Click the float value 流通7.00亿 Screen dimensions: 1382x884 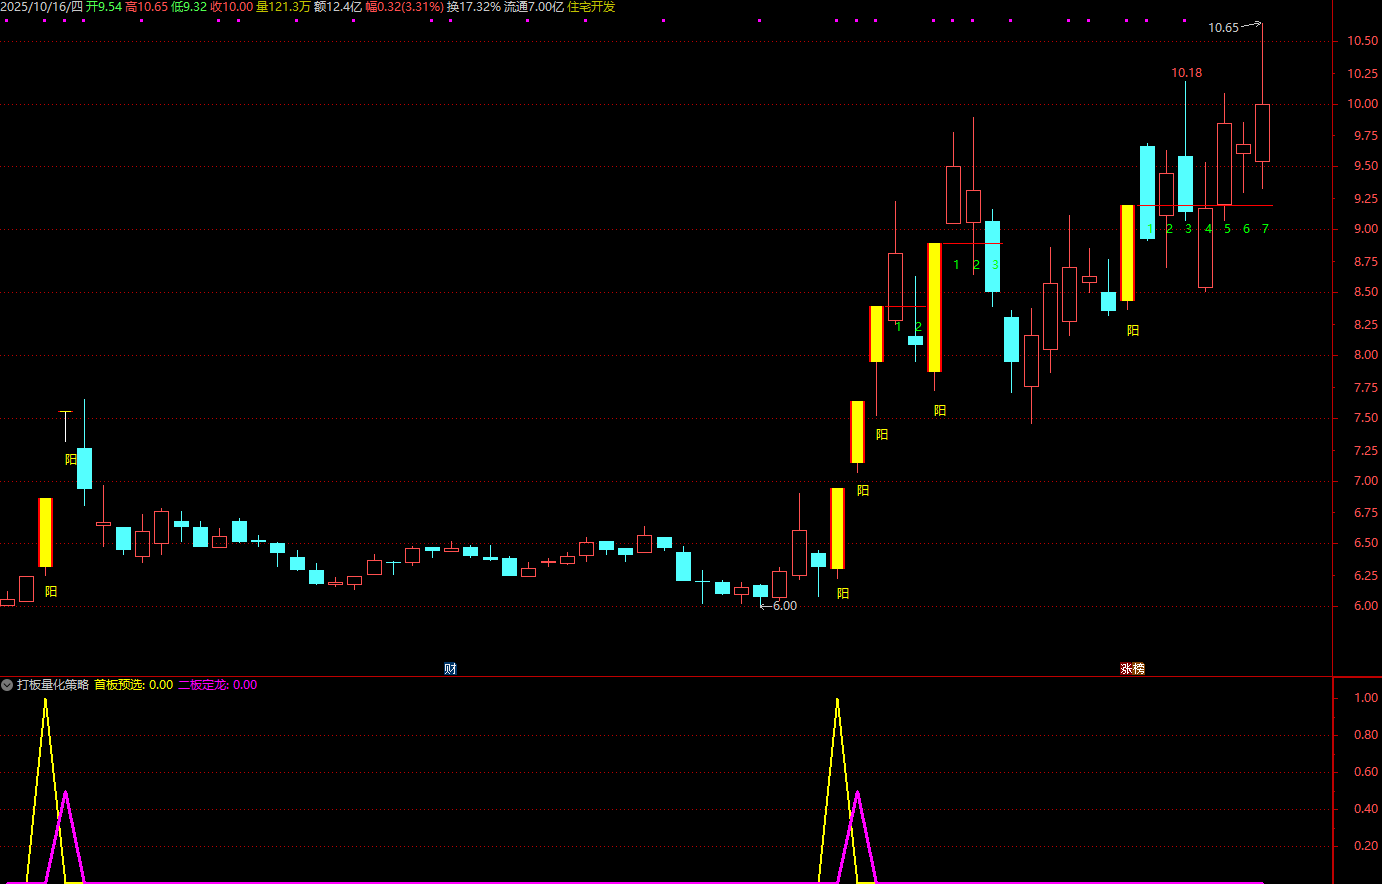(534, 7)
